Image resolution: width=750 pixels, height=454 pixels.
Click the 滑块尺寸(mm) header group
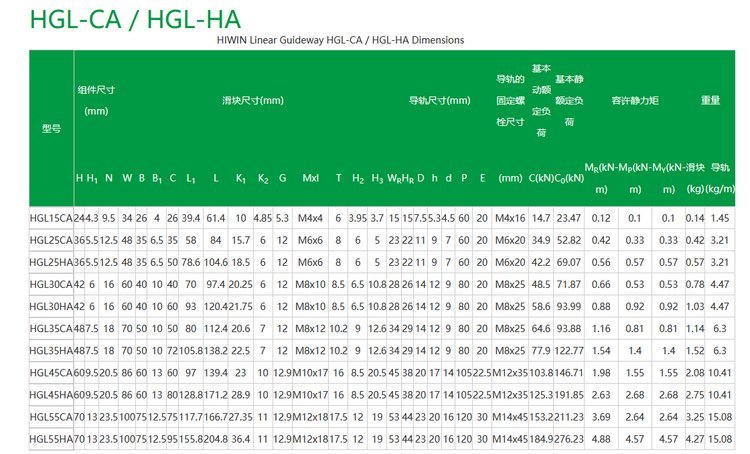[253, 101]
